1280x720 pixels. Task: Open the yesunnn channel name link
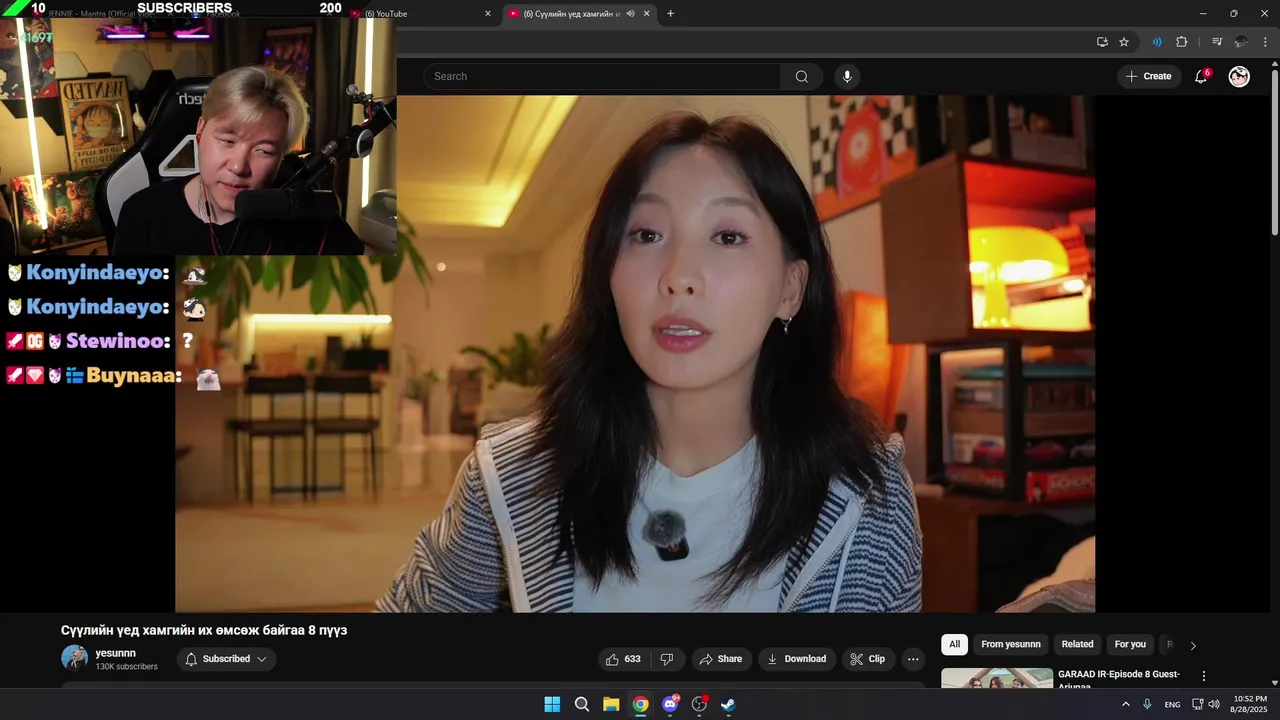point(115,653)
